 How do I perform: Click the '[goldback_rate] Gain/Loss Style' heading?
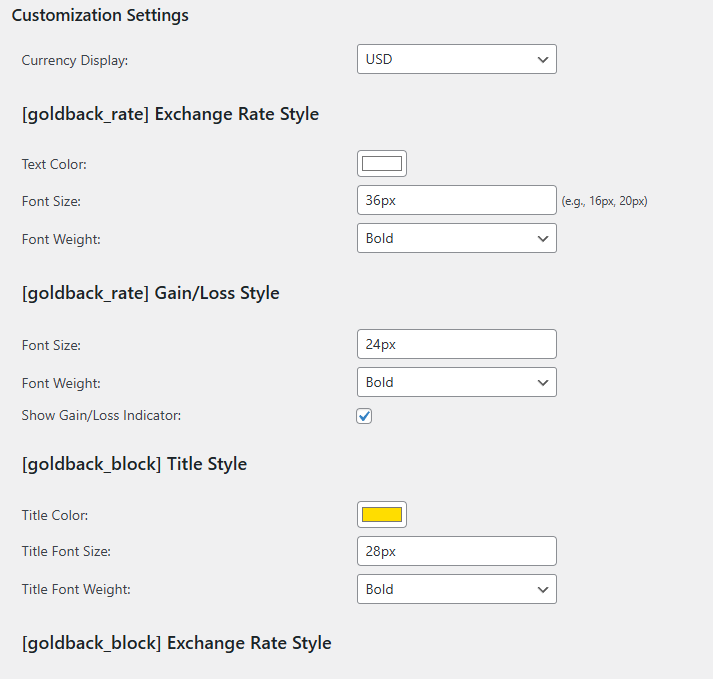tap(150, 293)
